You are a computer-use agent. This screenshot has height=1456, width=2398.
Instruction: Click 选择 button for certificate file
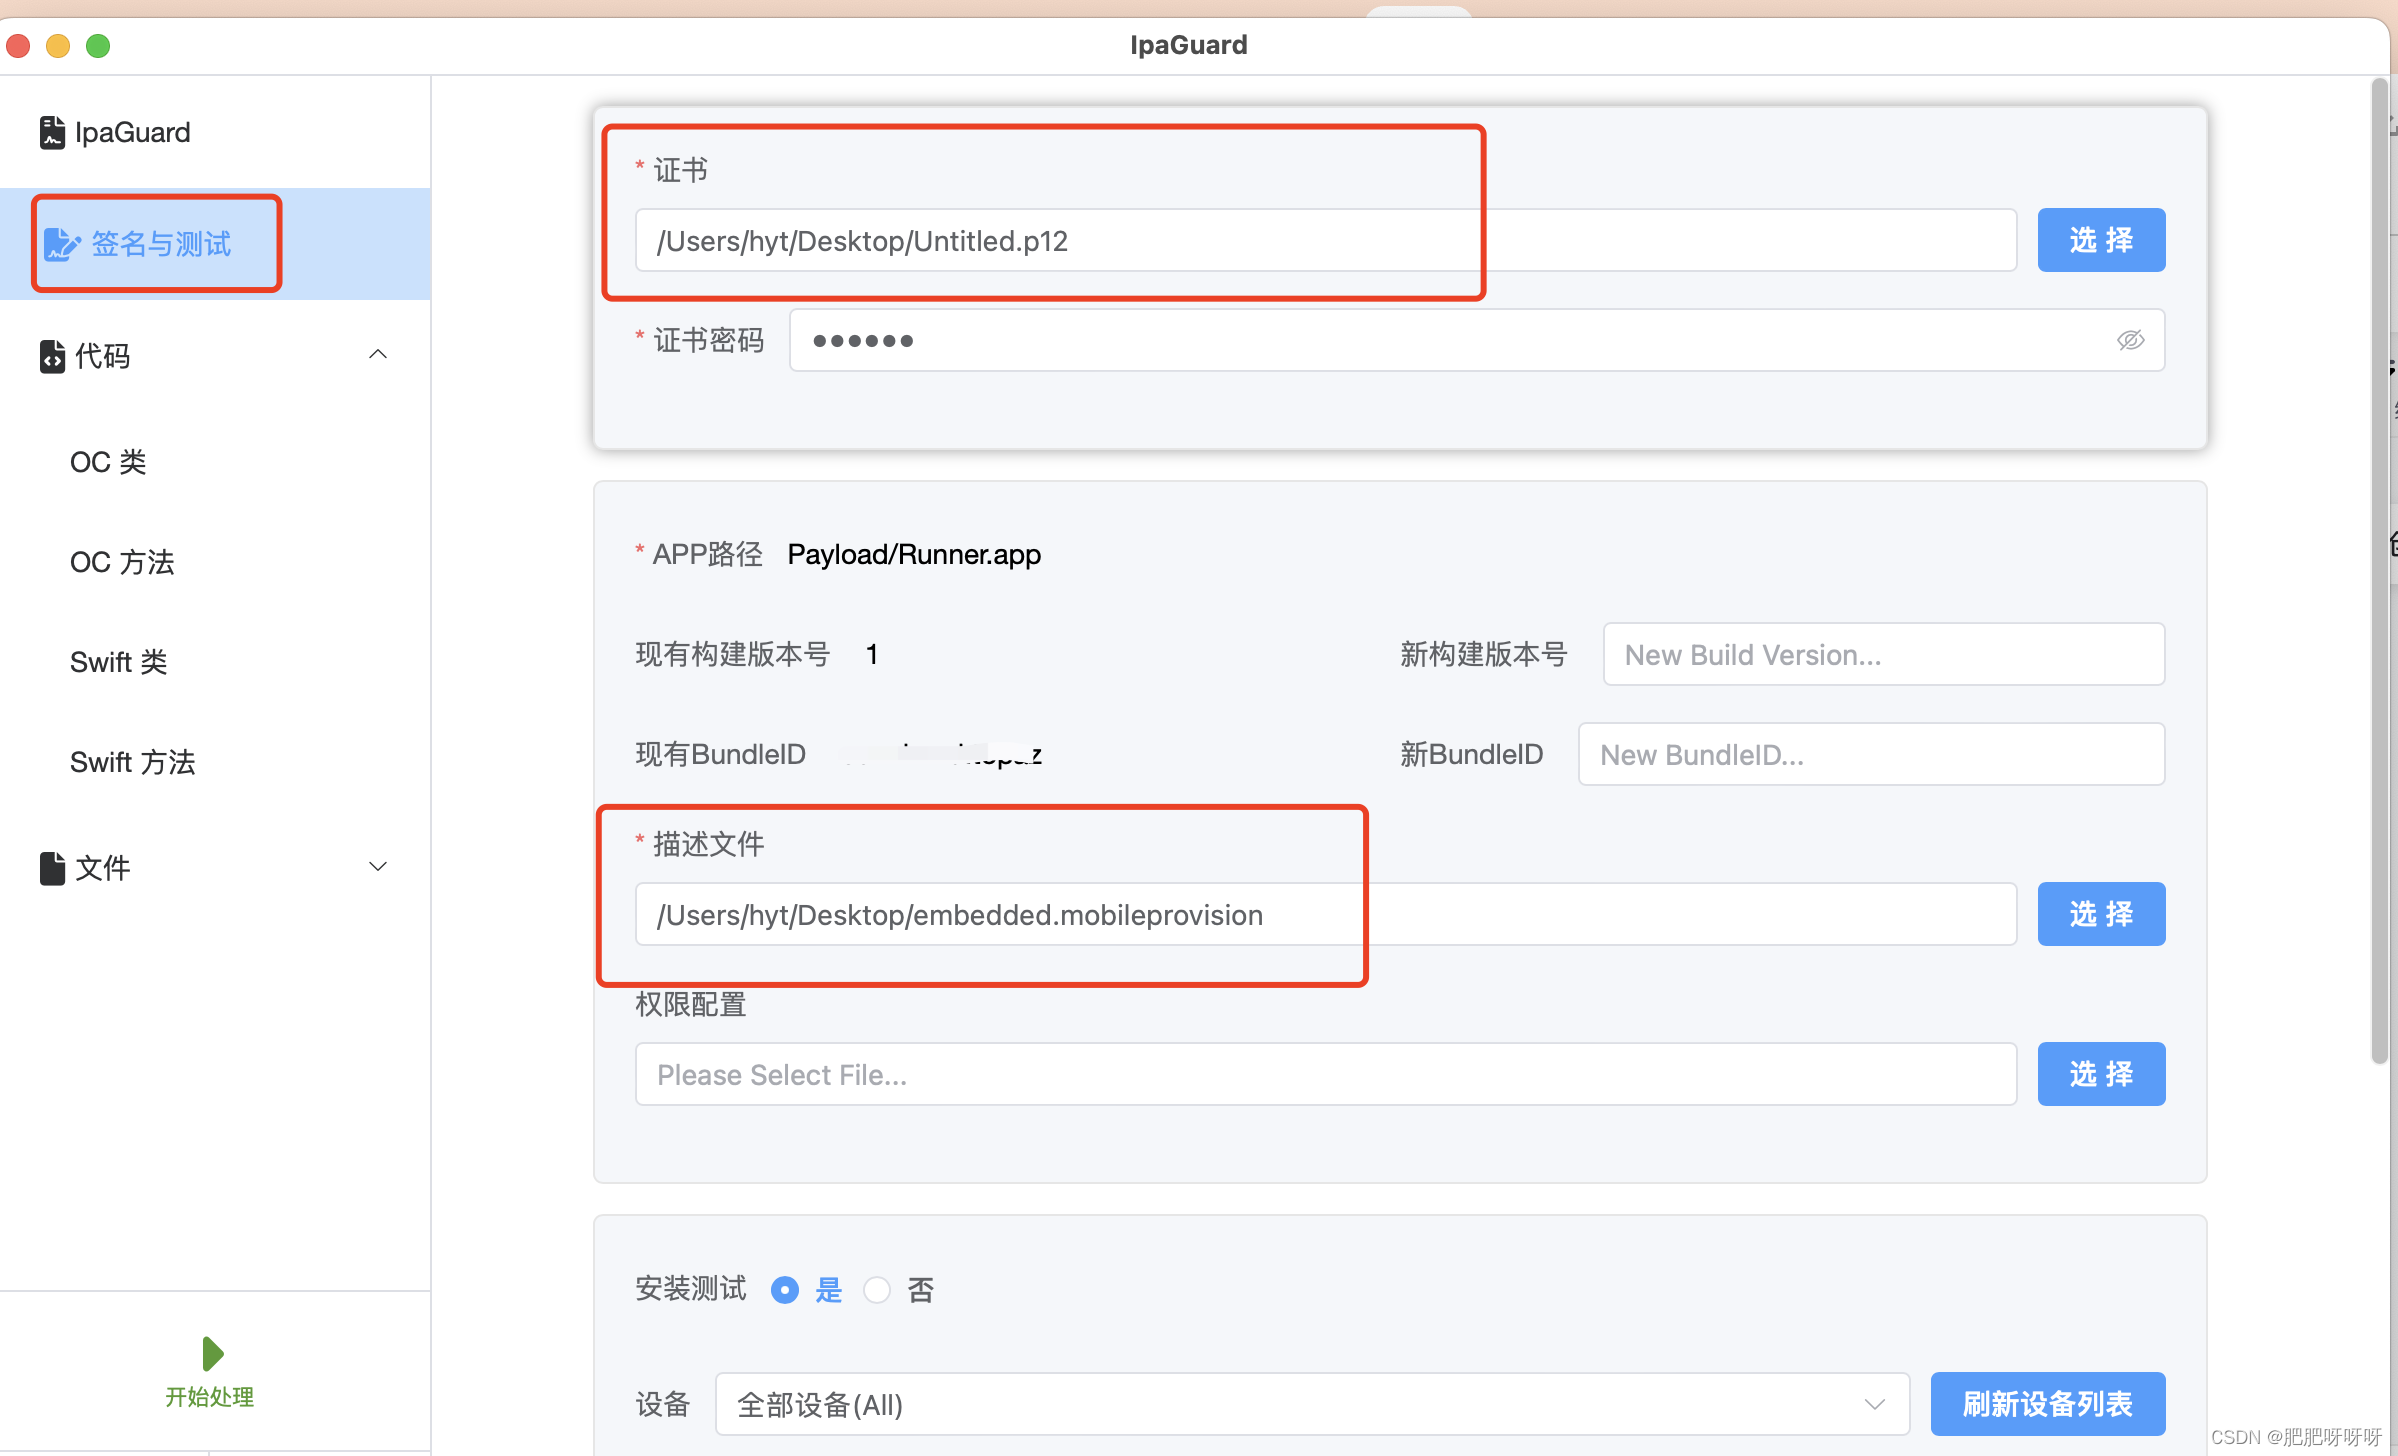coord(2101,240)
